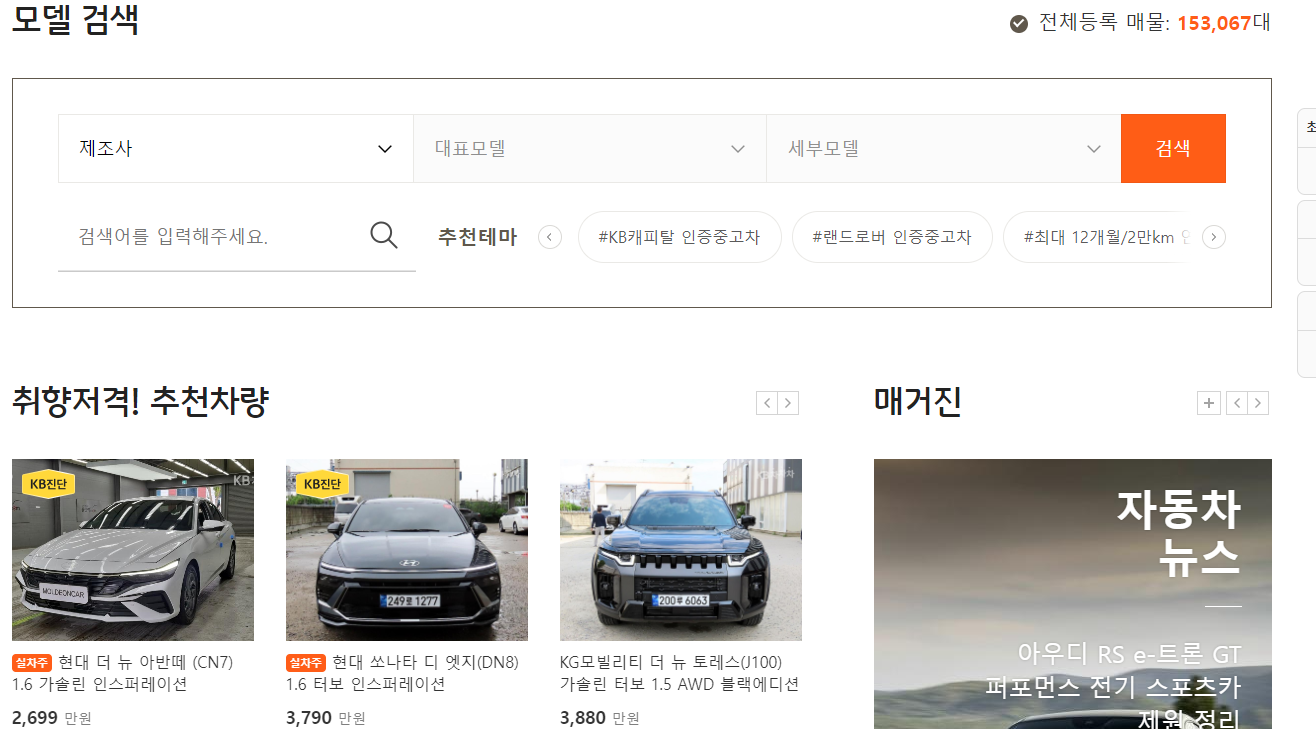
Task: Go to next 추천차량 recommended cars
Action: 789,403
